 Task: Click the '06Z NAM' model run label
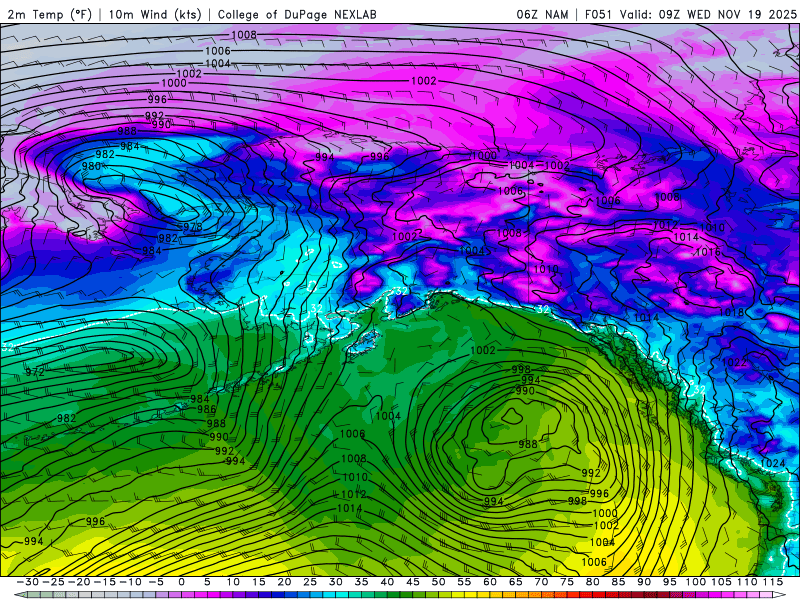pos(542,14)
